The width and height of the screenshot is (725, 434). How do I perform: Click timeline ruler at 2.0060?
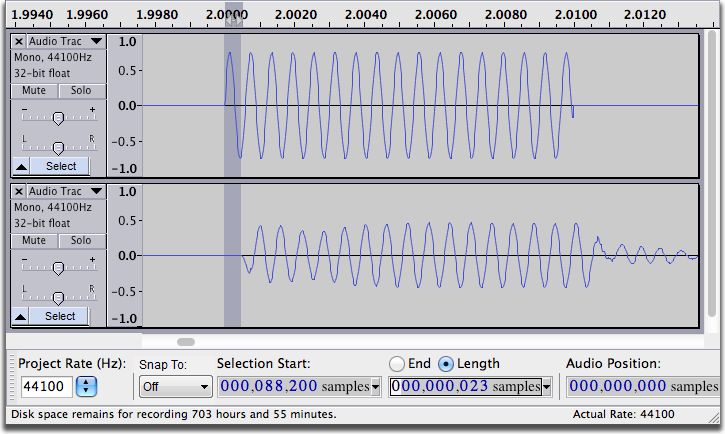pyautogui.click(x=436, y=15)
